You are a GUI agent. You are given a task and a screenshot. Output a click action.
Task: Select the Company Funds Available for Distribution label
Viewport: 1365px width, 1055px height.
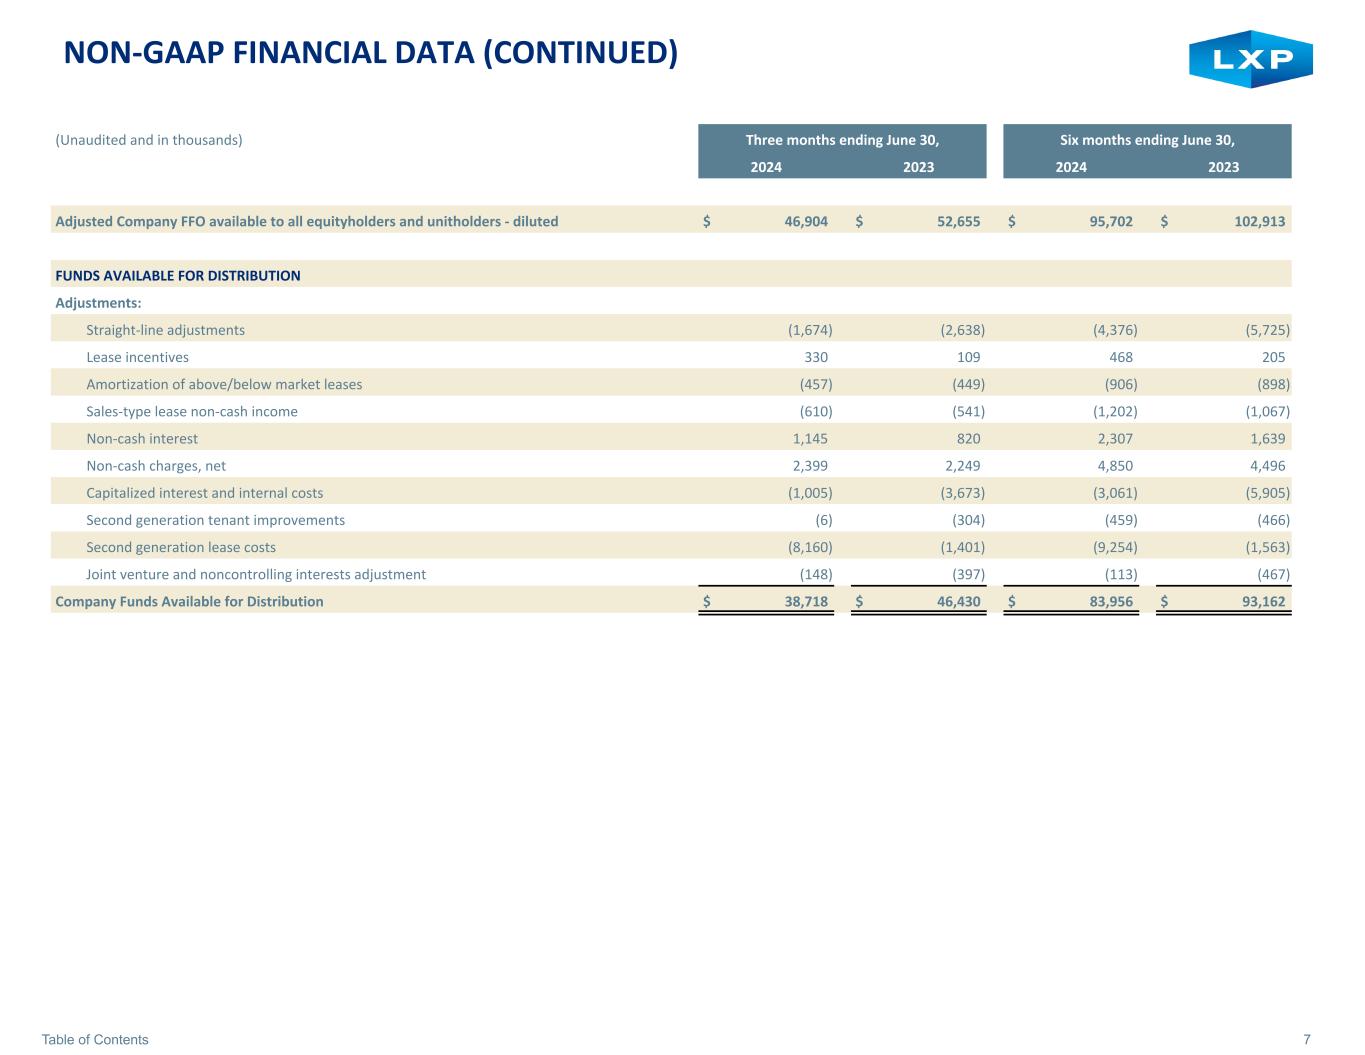click(x=189, y=601)
